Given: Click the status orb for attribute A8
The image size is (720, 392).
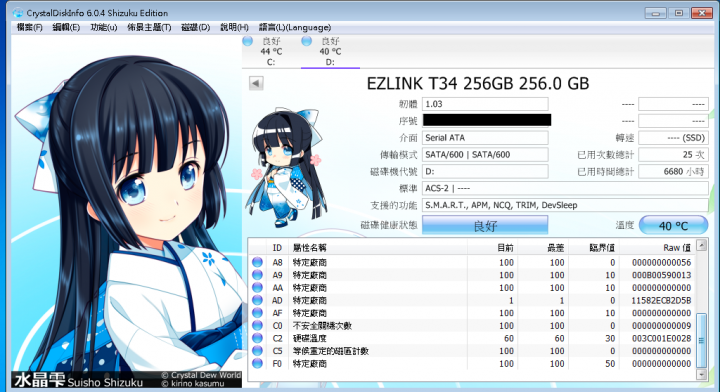Looking at the screenshot, I should pyautogui.click(x=257, y=262).
